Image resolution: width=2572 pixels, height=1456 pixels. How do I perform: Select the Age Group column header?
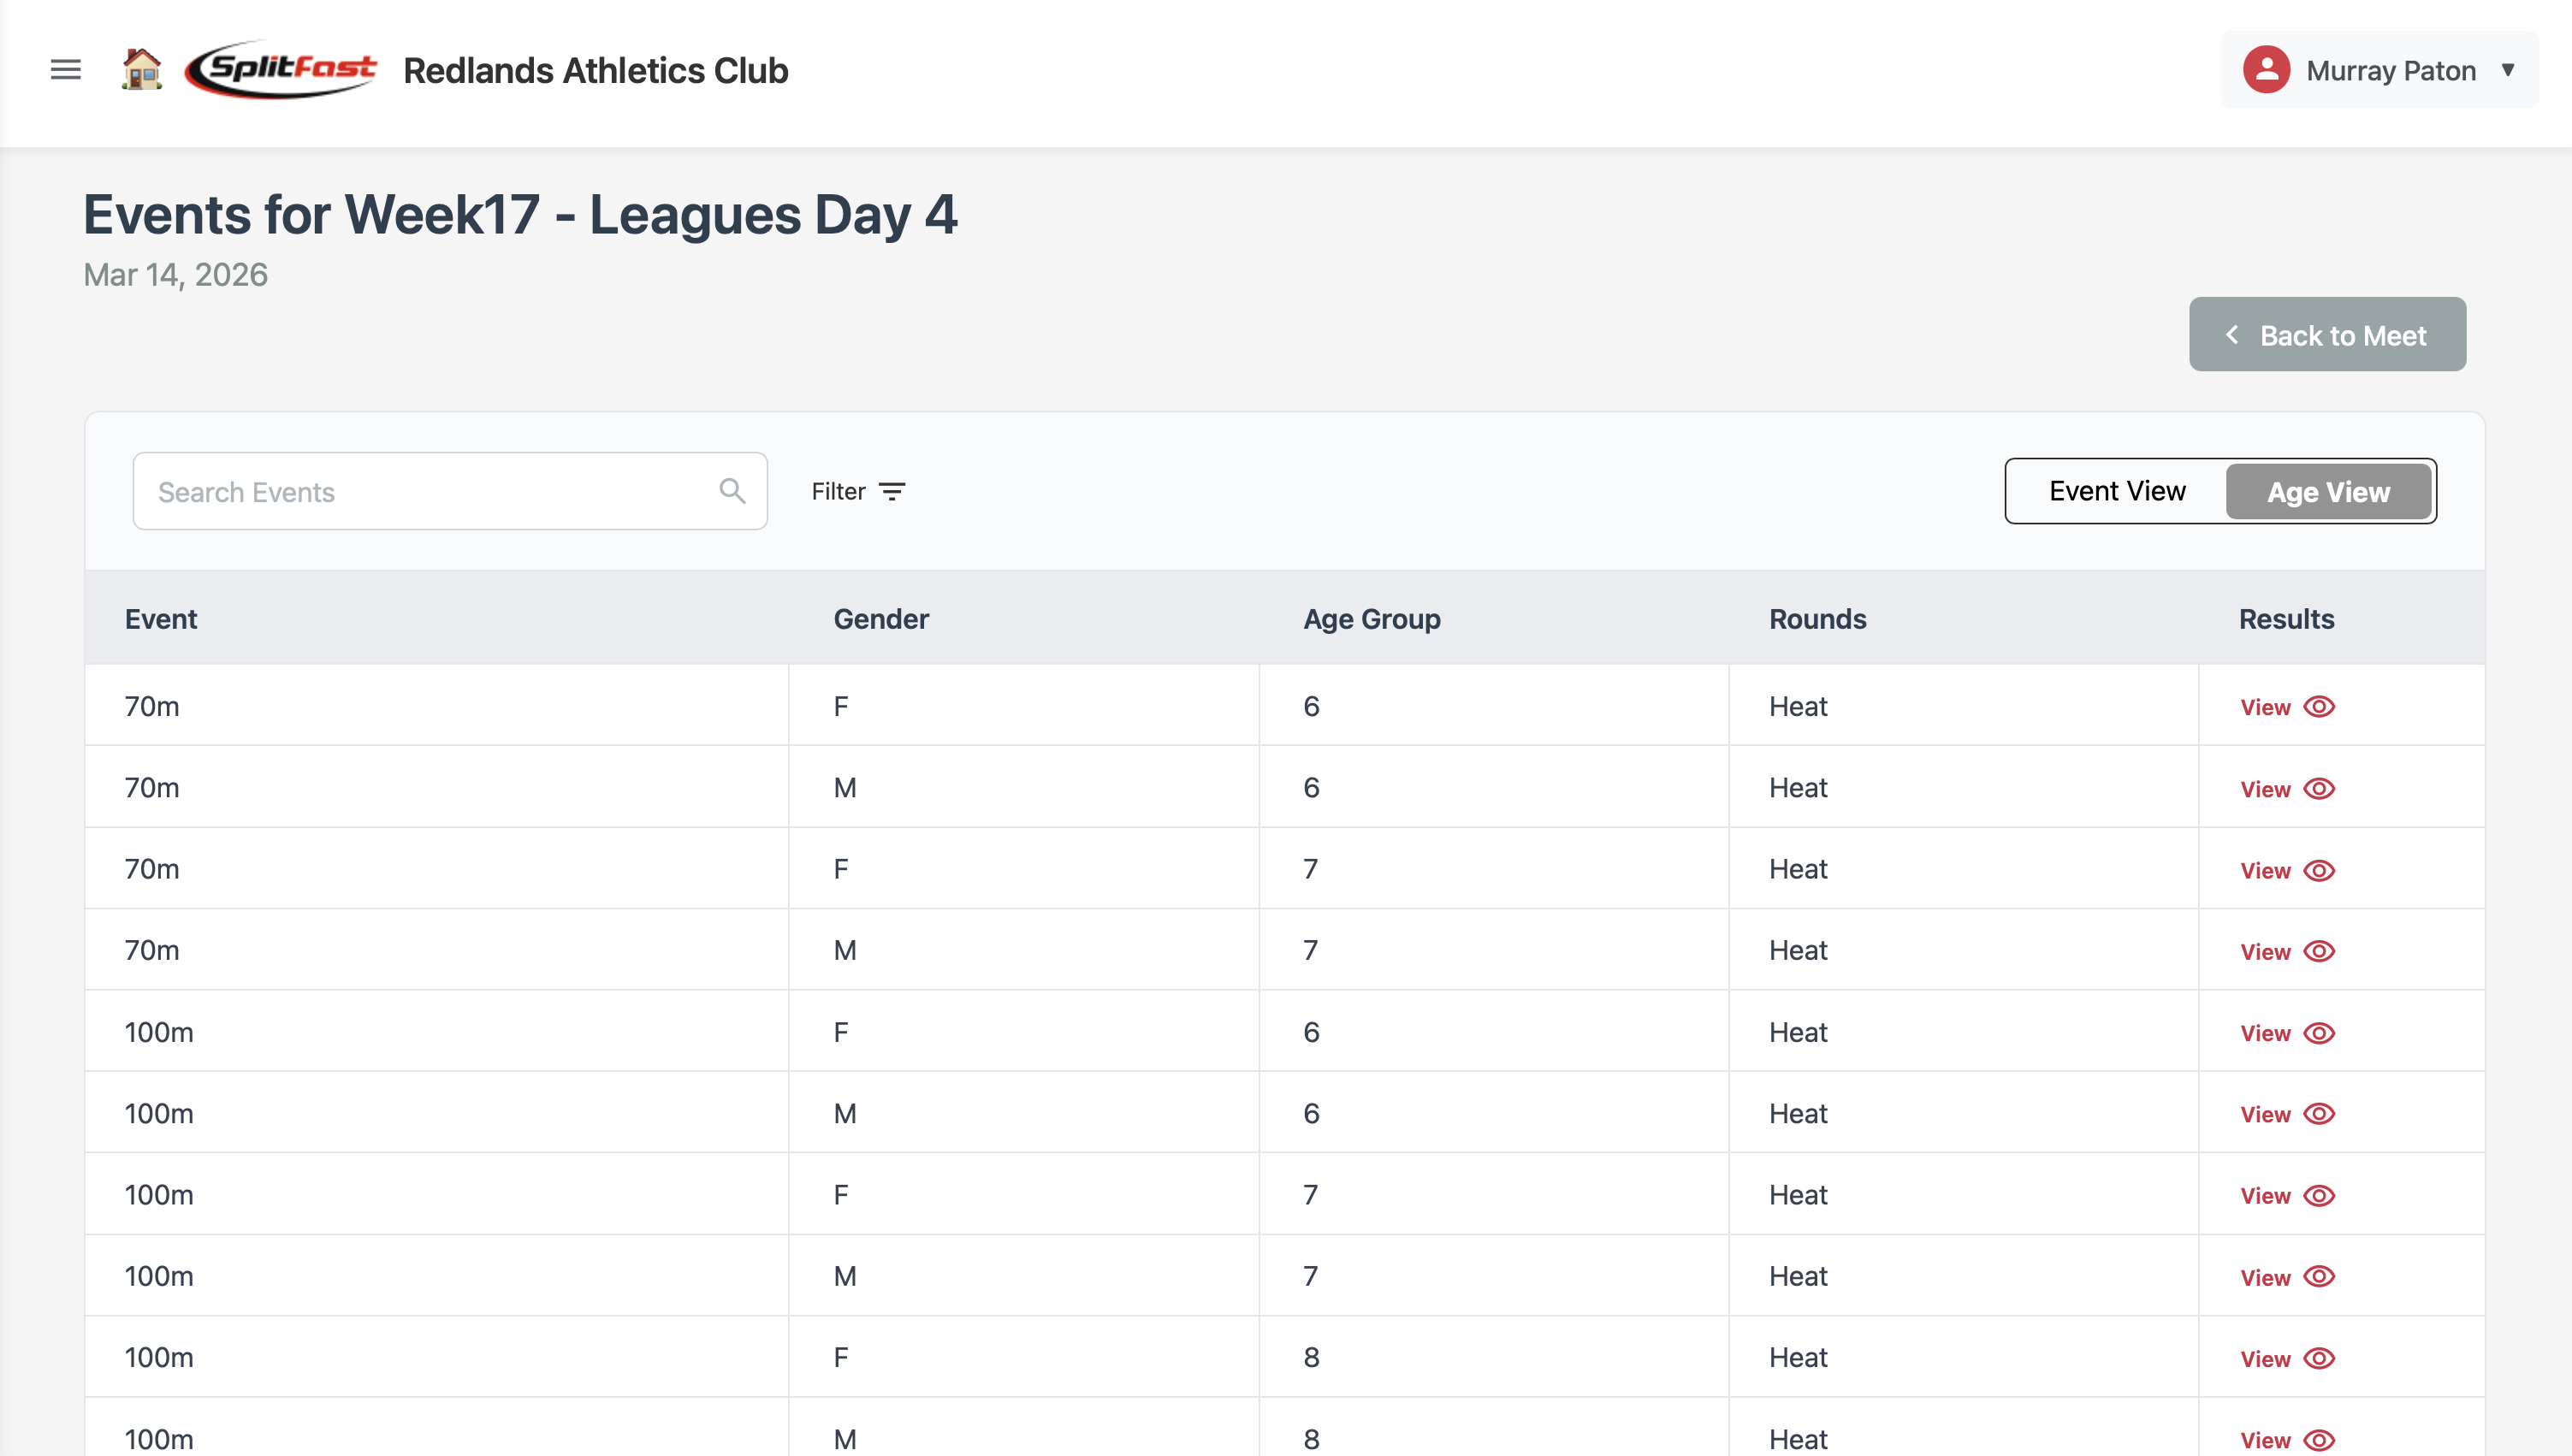(x=1371, y=618)
